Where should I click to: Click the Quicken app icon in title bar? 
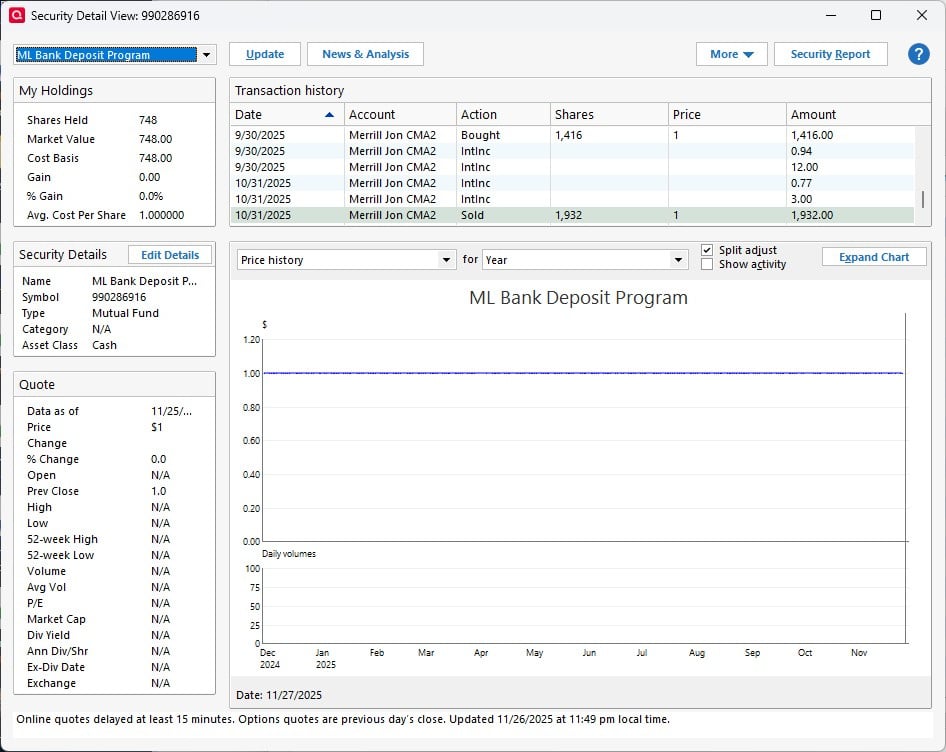click(x=16, y=15)
